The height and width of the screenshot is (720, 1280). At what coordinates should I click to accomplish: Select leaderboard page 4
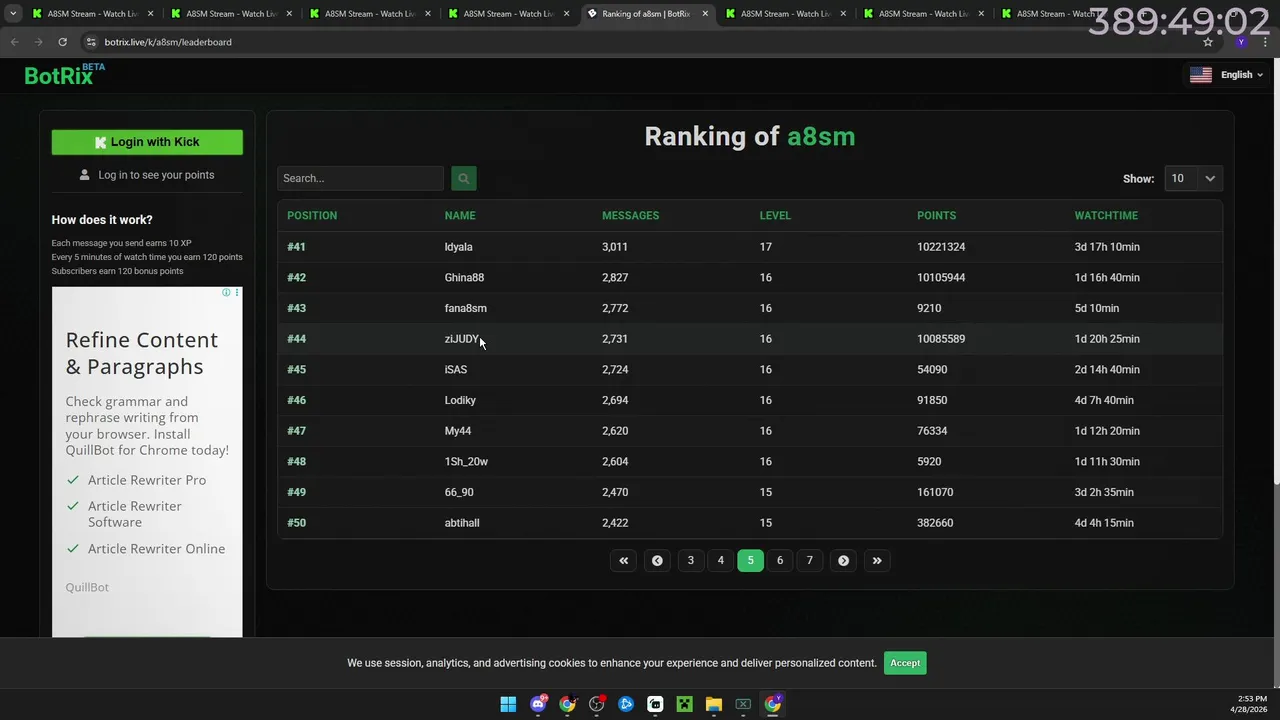[720, 561]
